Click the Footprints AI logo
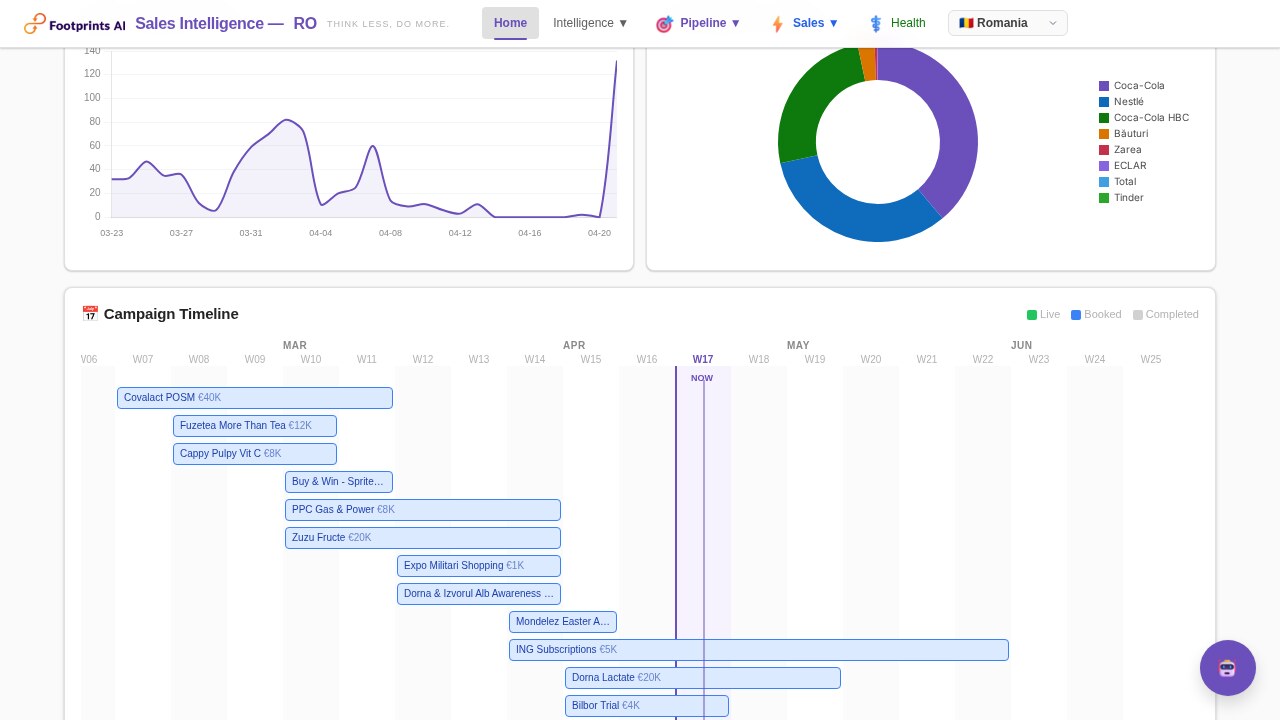The image size is (1280, 720). (x=75, y=23)
